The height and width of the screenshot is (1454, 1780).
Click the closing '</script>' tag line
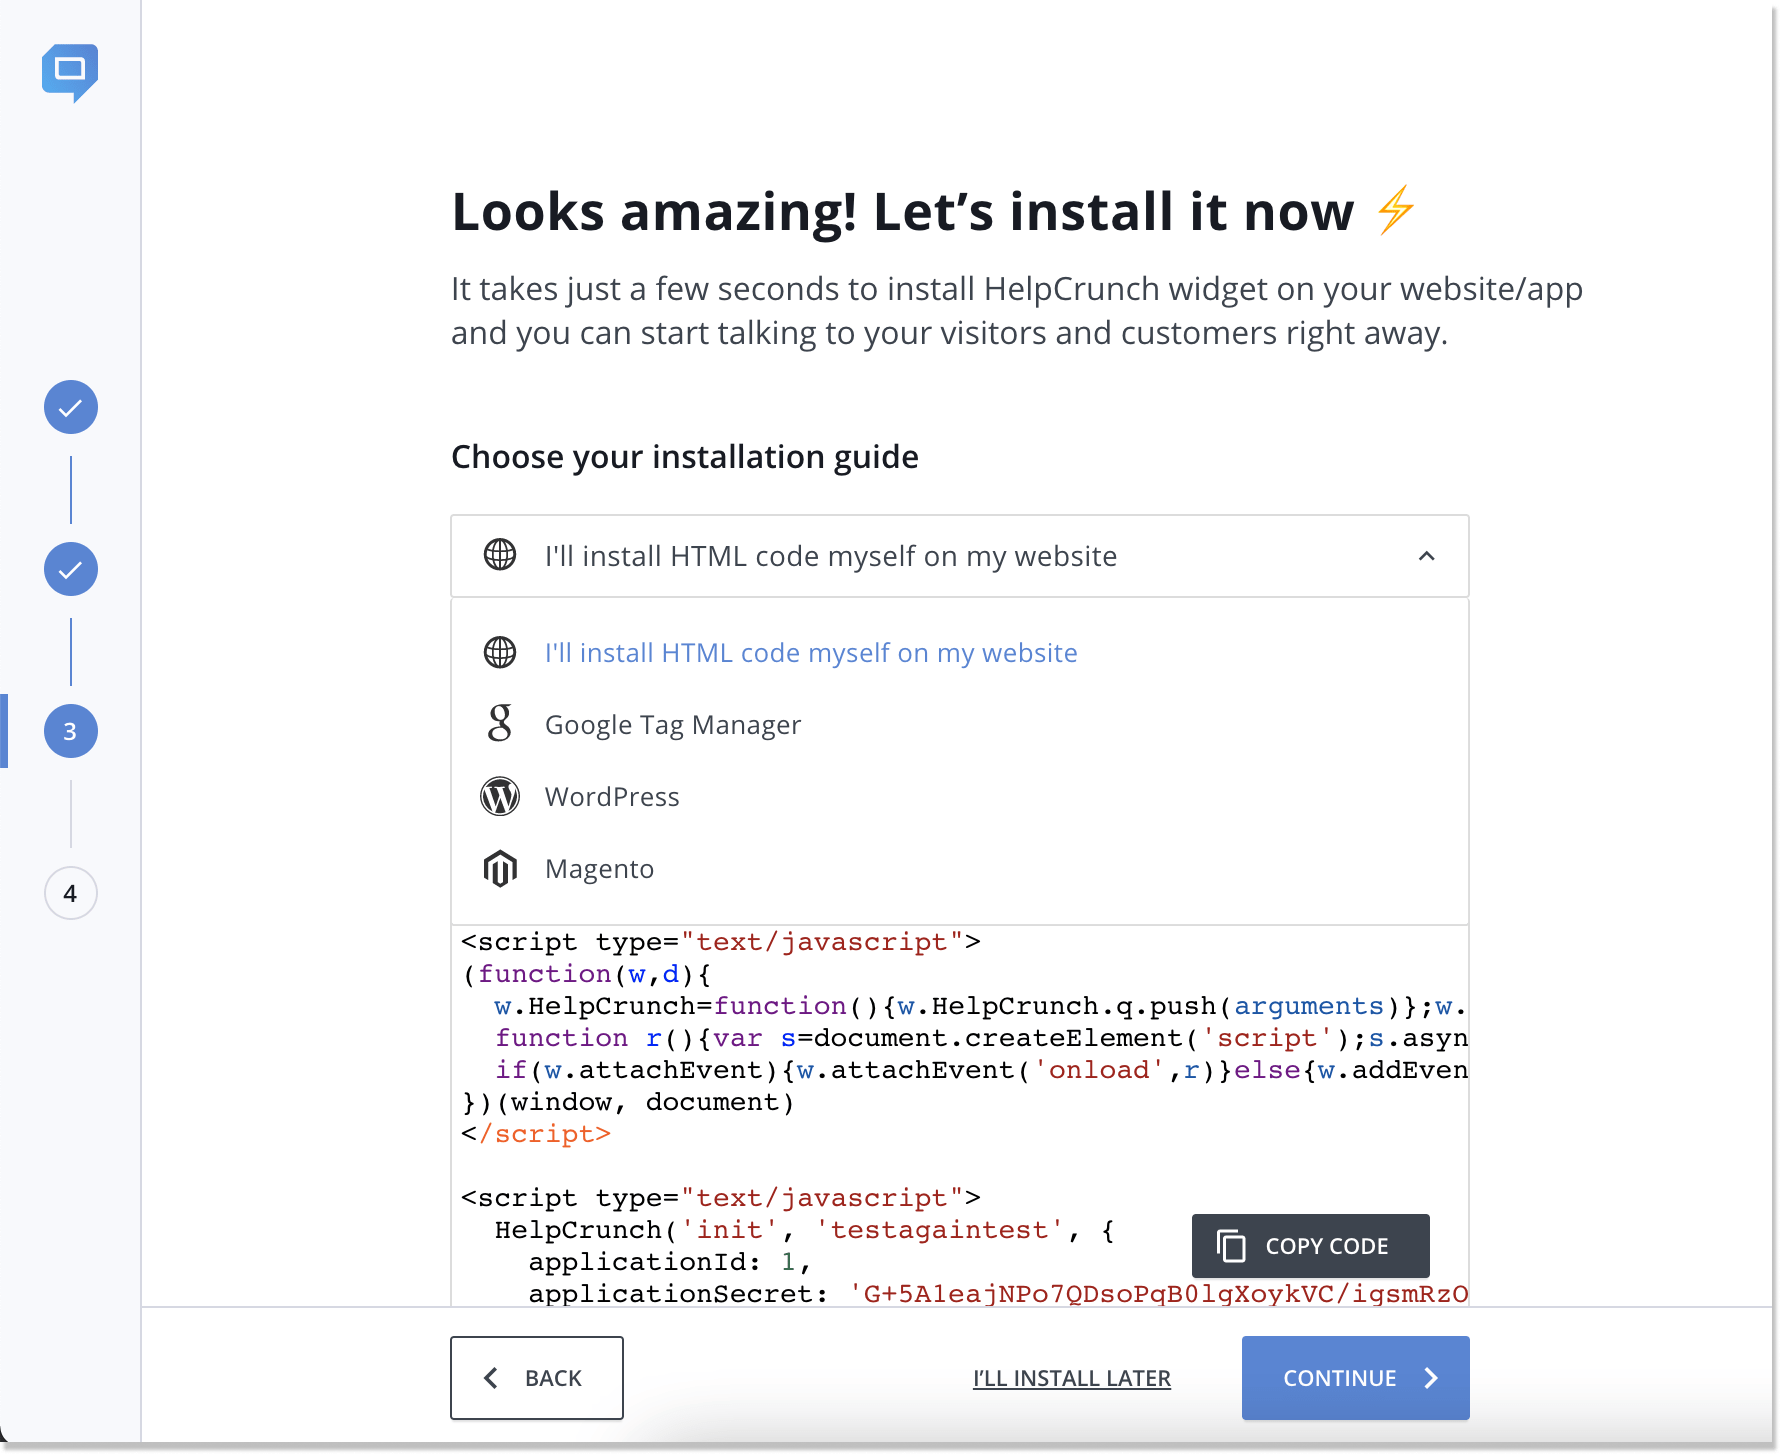point(536,1134)
